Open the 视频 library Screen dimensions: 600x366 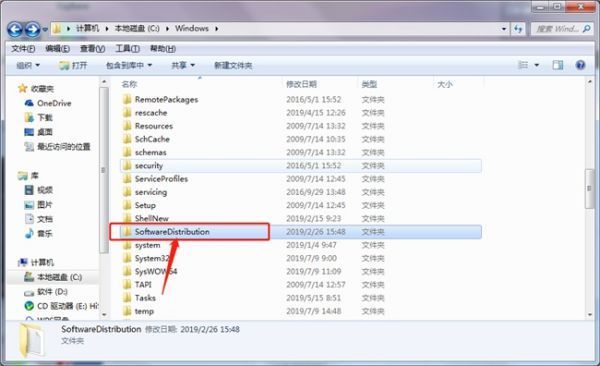click(38, 190)
